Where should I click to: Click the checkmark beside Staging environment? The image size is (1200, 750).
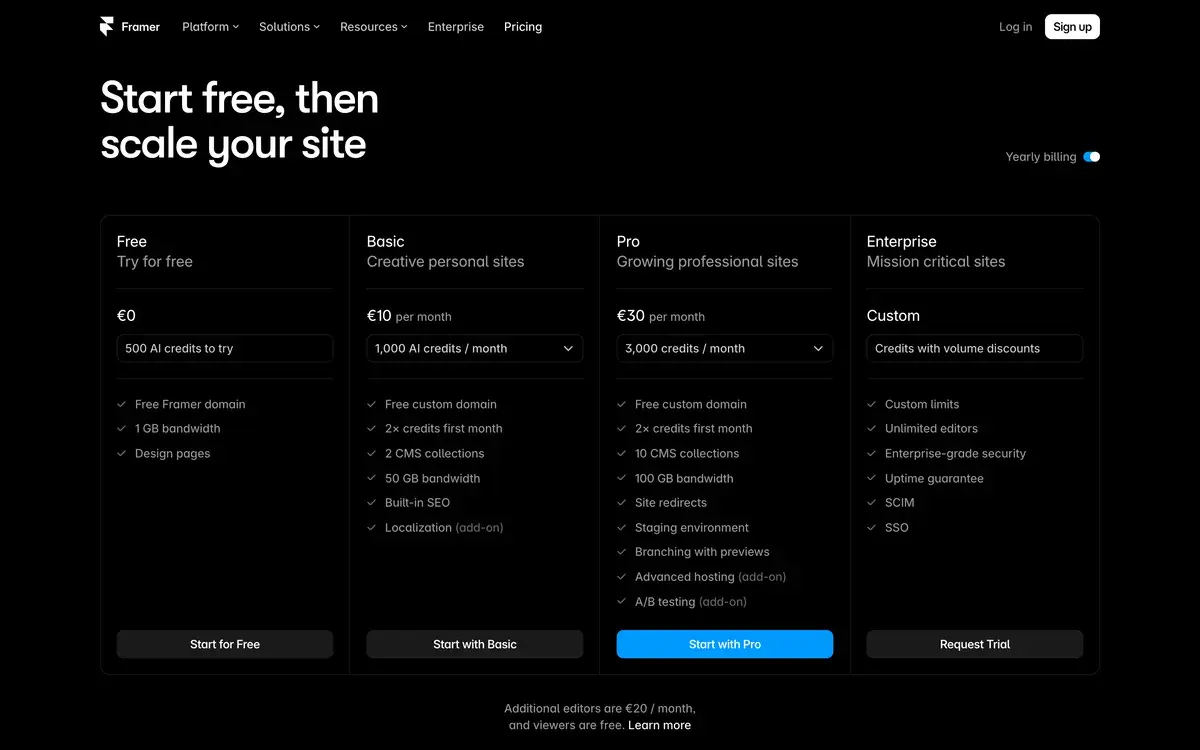[622, 527]
